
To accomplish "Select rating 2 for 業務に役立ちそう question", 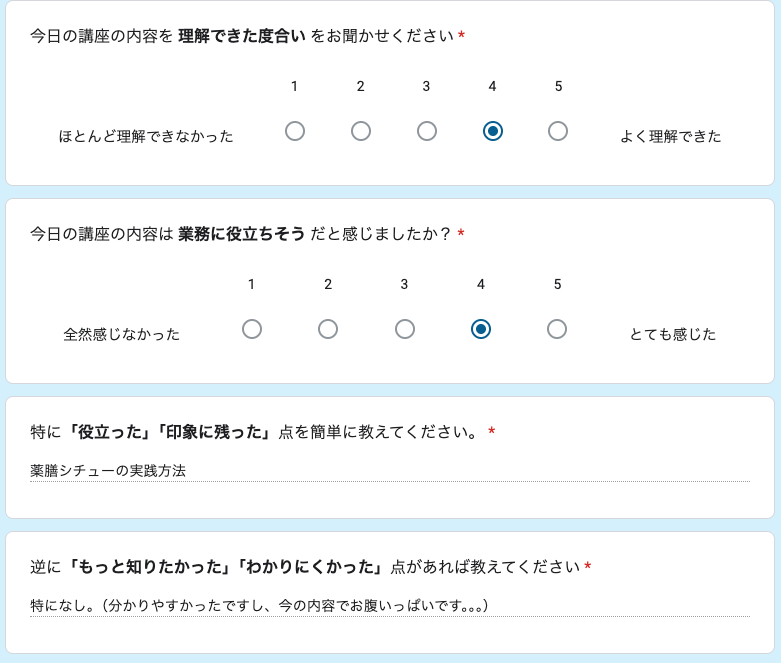I will click(328, 329).
